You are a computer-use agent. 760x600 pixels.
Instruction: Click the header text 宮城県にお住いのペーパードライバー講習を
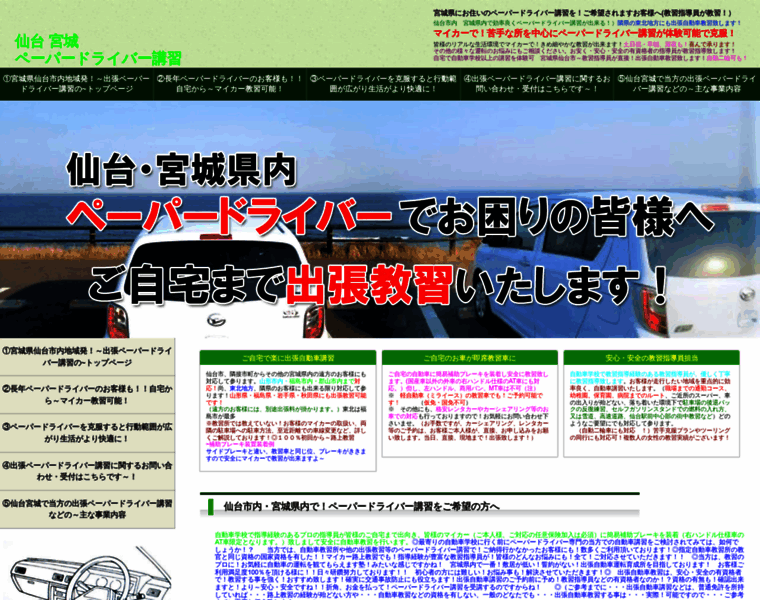[x=582, y=13]
